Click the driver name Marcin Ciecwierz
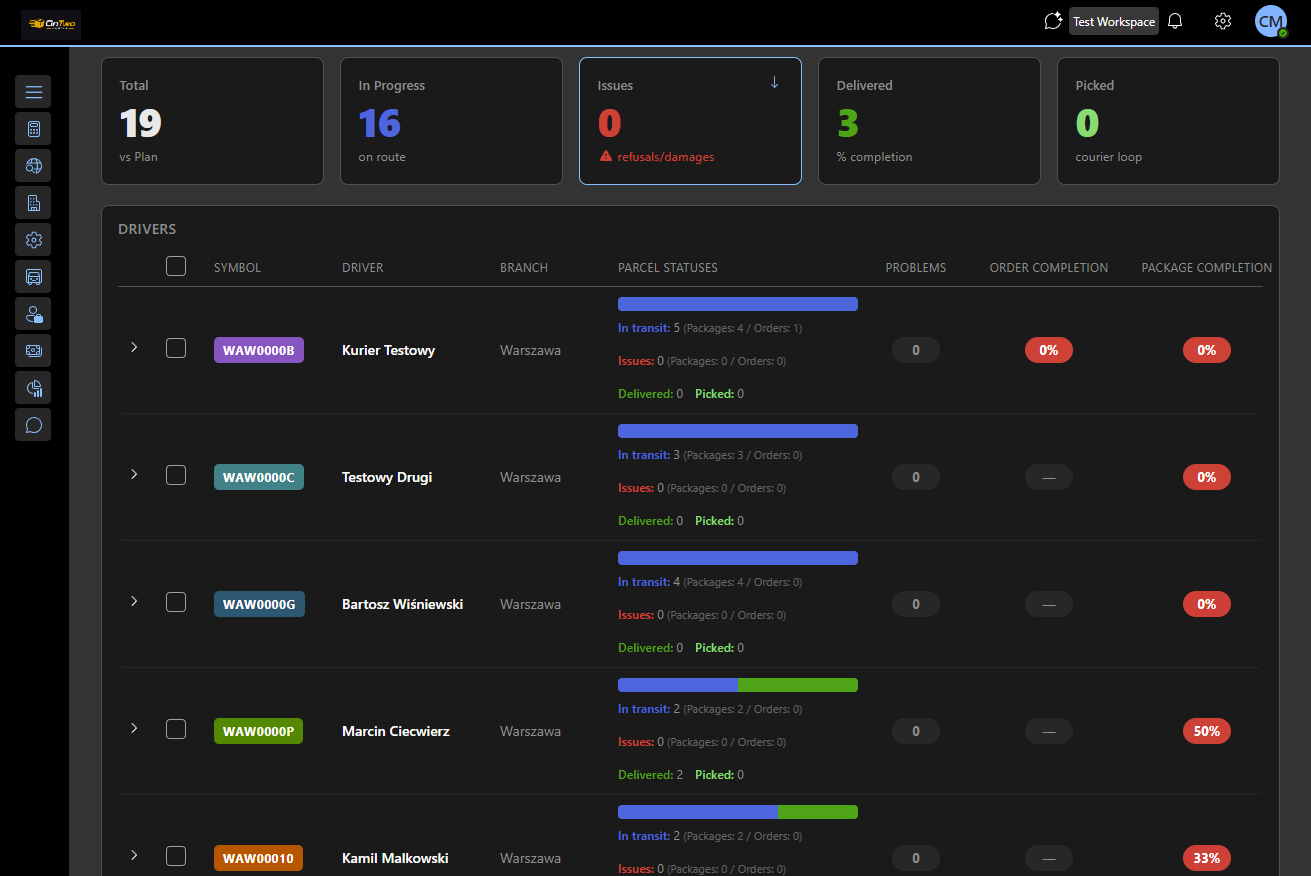The image size is (1311, 876). [396, 731]
